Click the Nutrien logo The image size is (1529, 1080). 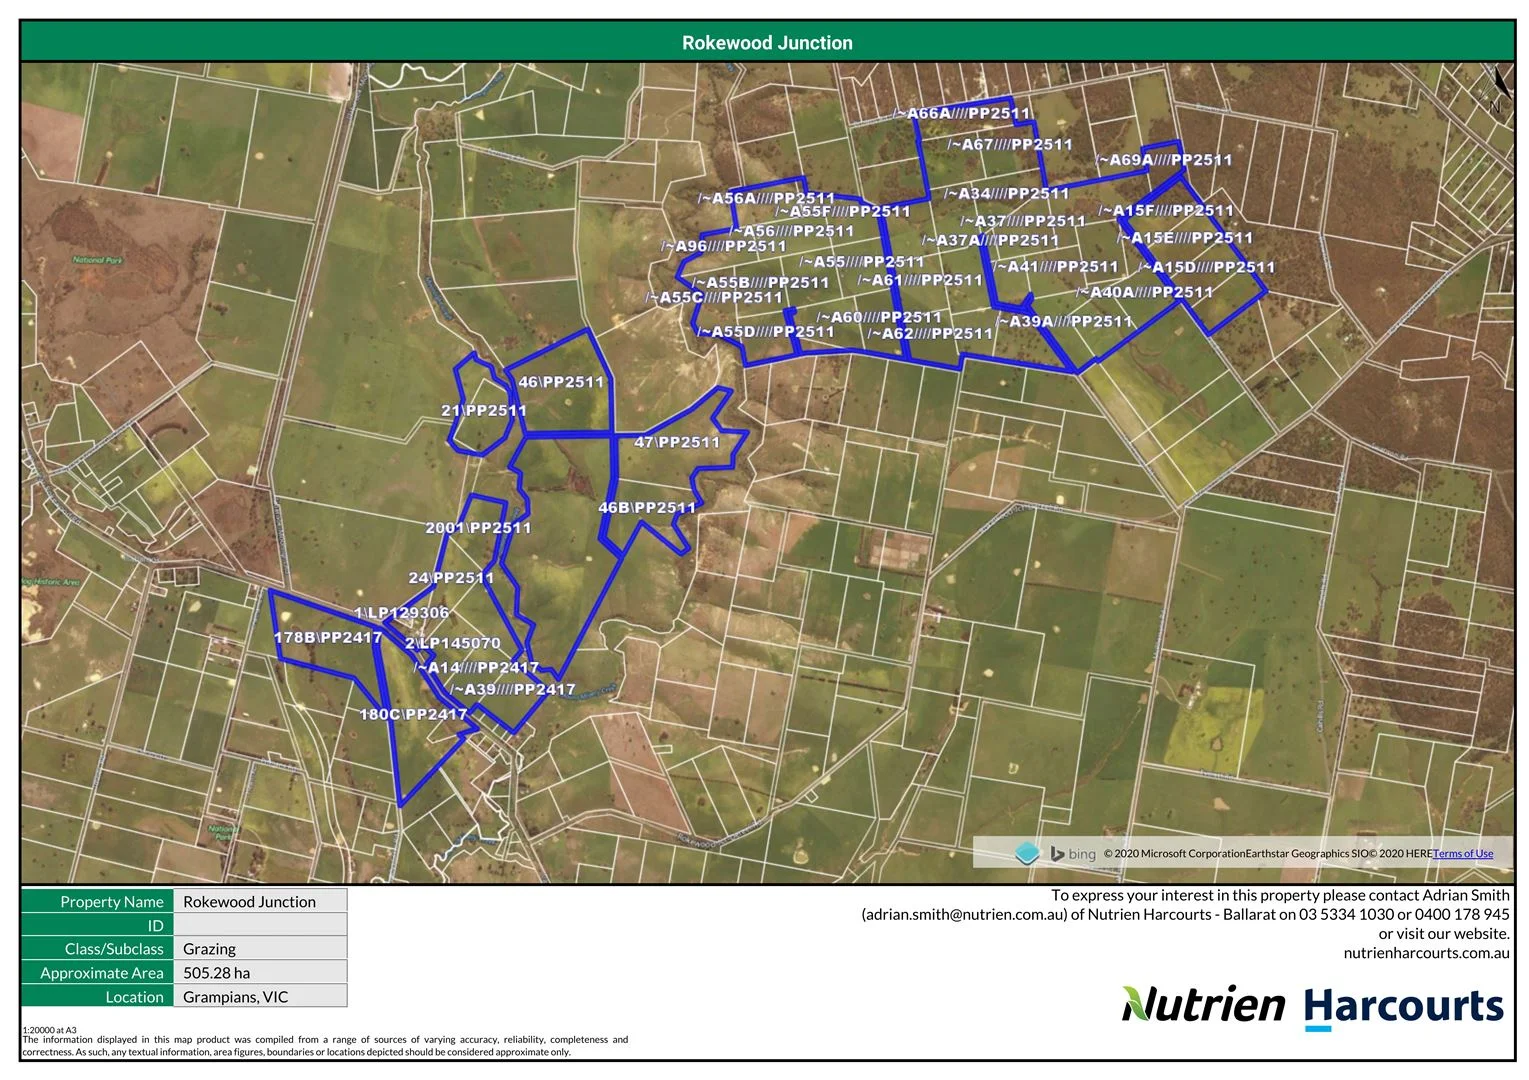coord(1203,1005)
